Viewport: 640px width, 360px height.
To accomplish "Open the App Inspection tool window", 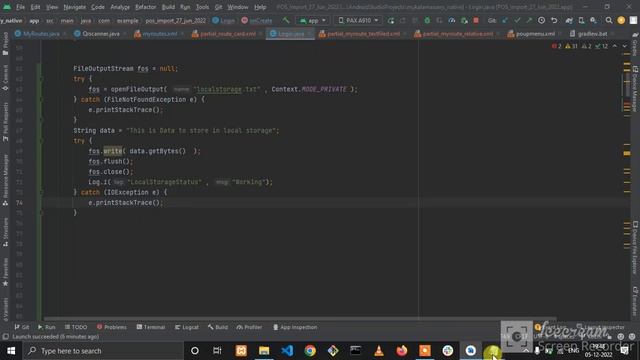I will pyautogui.click(x=295, y=327).
